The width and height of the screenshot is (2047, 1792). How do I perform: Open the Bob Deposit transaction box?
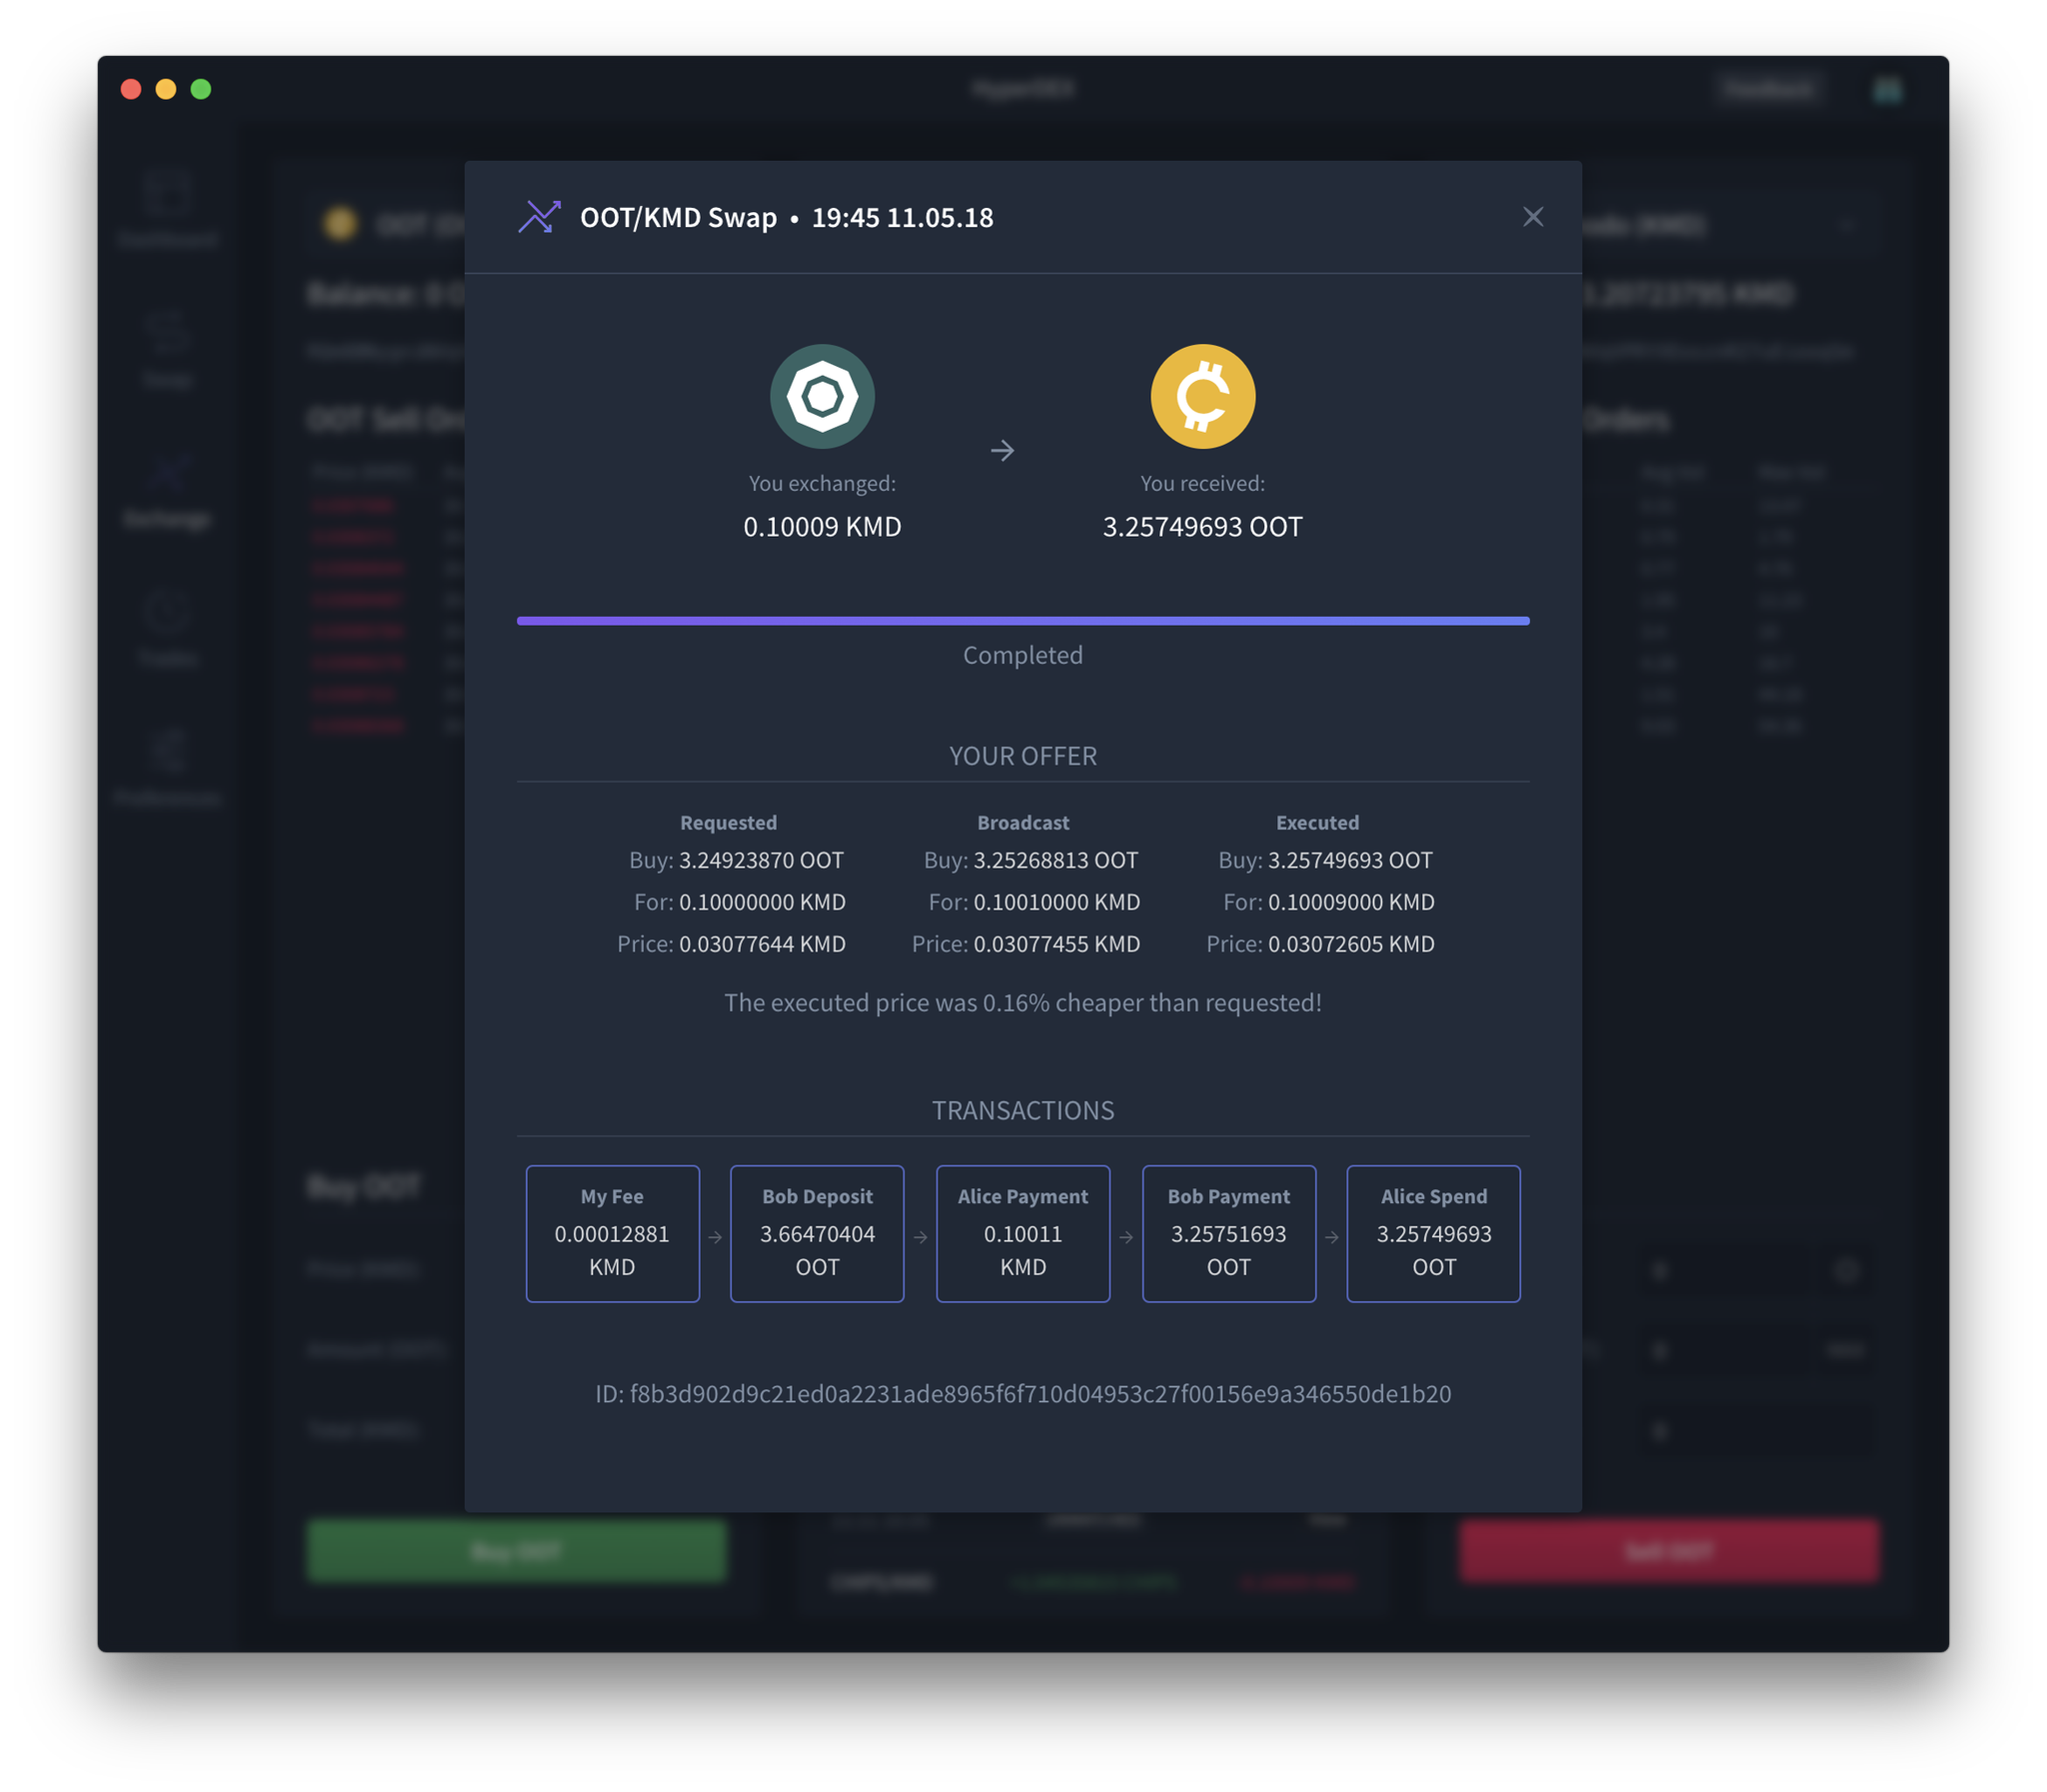click(817, 1233)
